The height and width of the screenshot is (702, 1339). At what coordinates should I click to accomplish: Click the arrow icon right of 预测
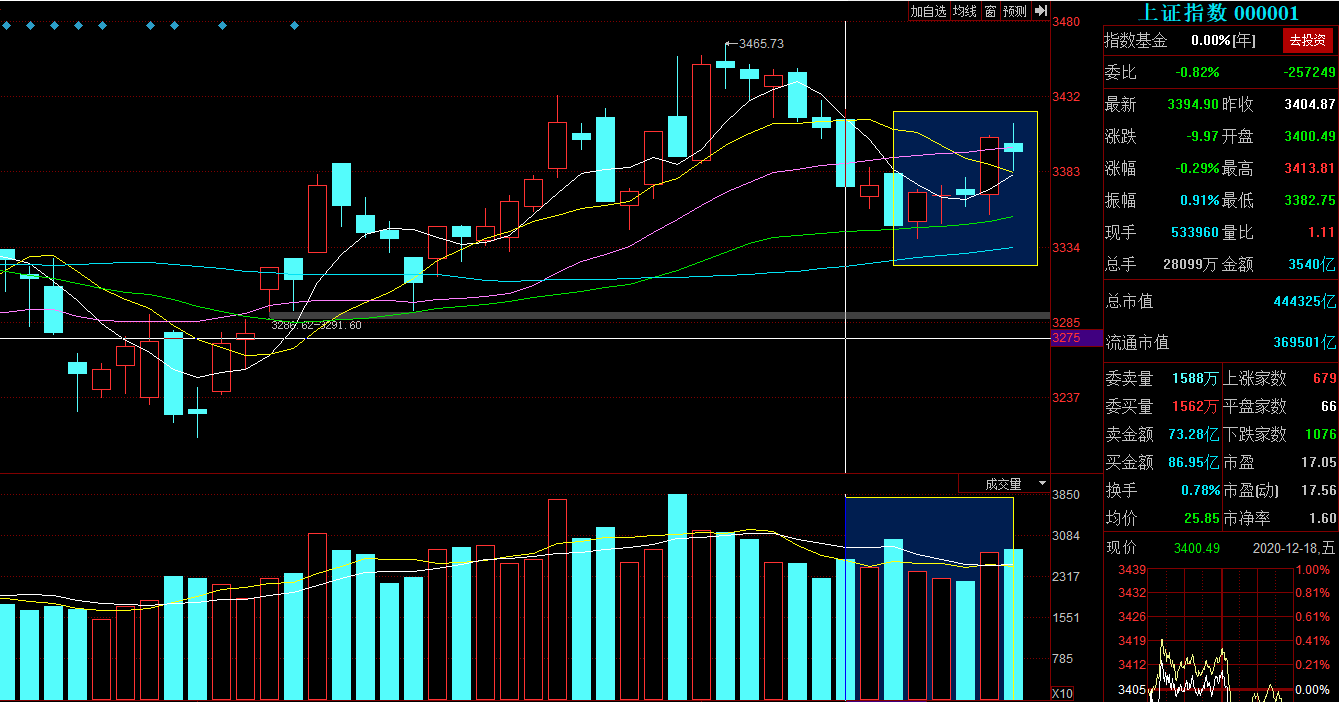[1041, 11]
